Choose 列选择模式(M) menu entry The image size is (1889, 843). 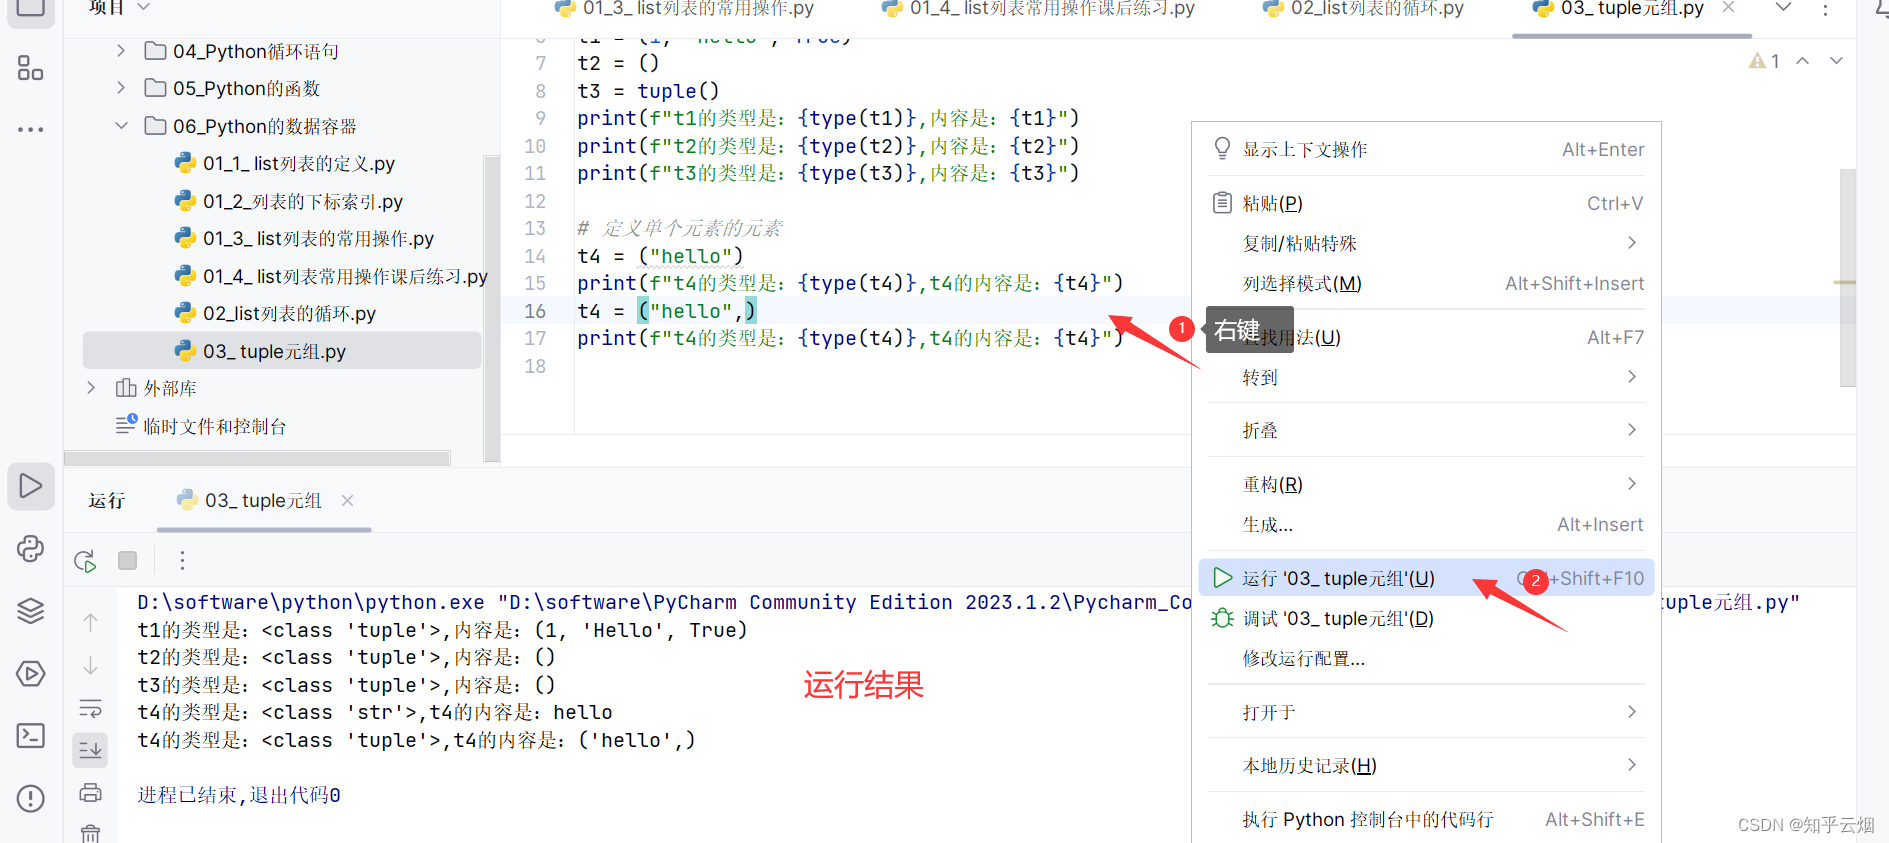[x=1426, y=283]
